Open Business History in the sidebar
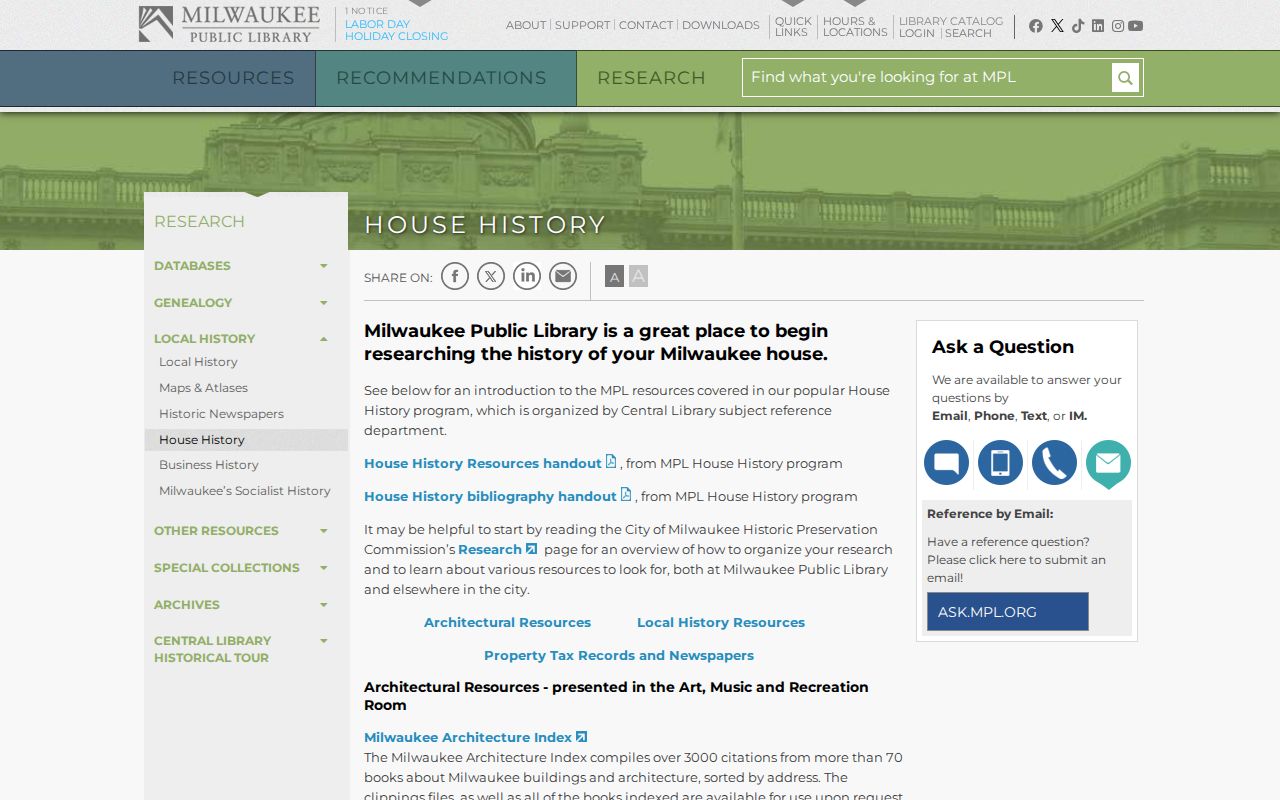This screenshot has height=800, width=1280. (x=209, y=465)
